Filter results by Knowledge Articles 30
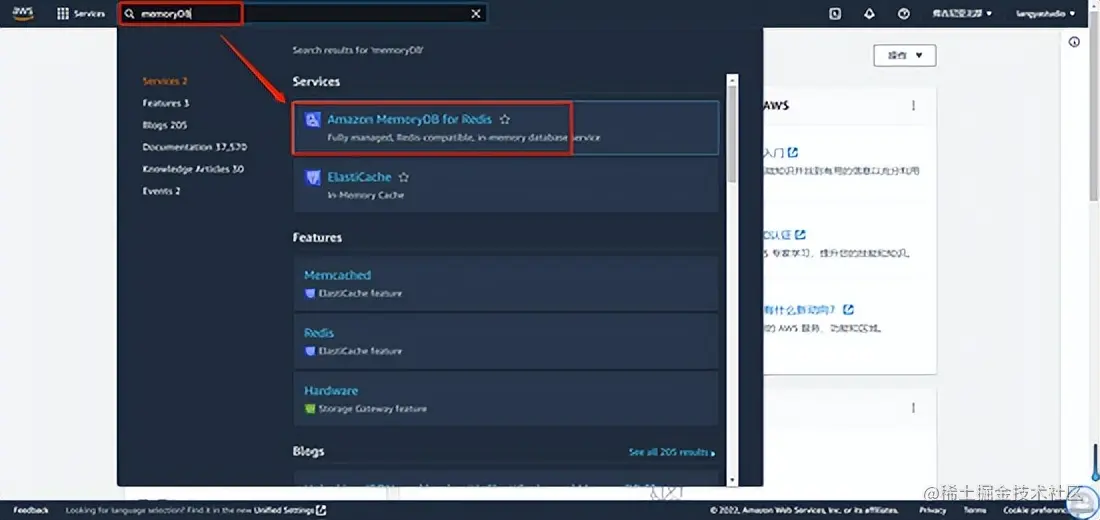The height and width of the screenshot is (520, 1100). tap(193, 169)
